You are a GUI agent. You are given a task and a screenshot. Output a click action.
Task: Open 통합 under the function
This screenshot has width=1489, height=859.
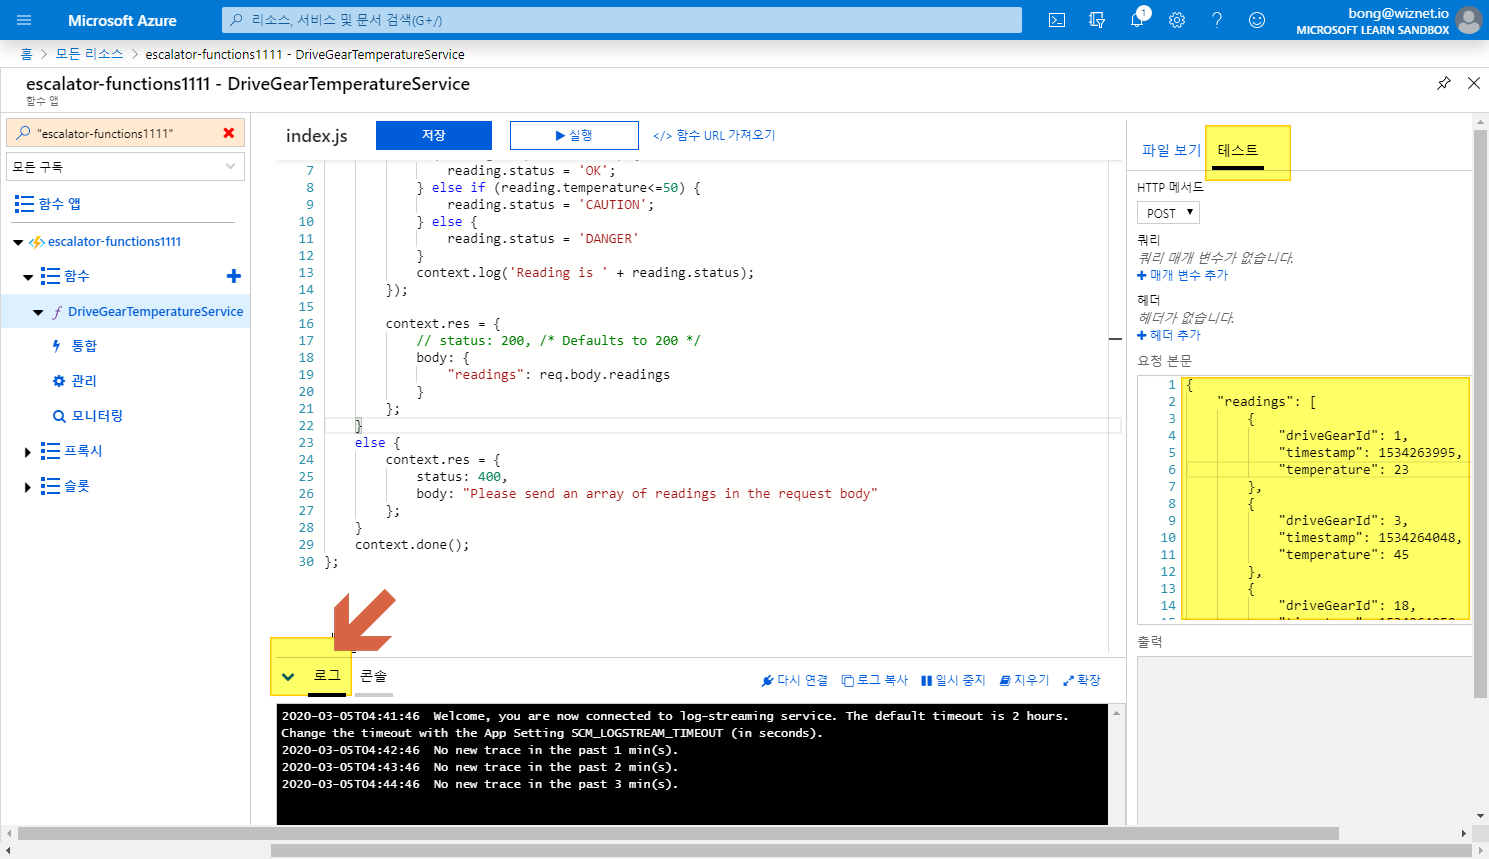[x=84, y=346]
